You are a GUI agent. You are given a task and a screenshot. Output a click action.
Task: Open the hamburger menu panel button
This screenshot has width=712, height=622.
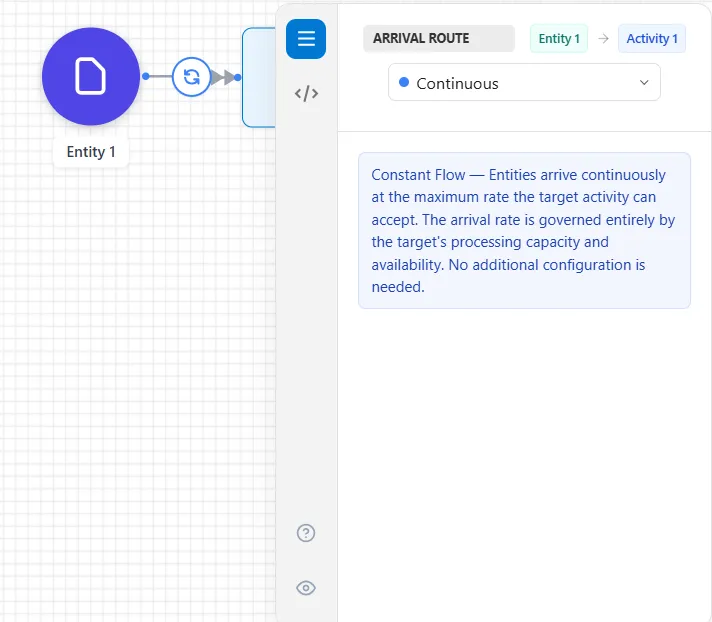(306, 39)
